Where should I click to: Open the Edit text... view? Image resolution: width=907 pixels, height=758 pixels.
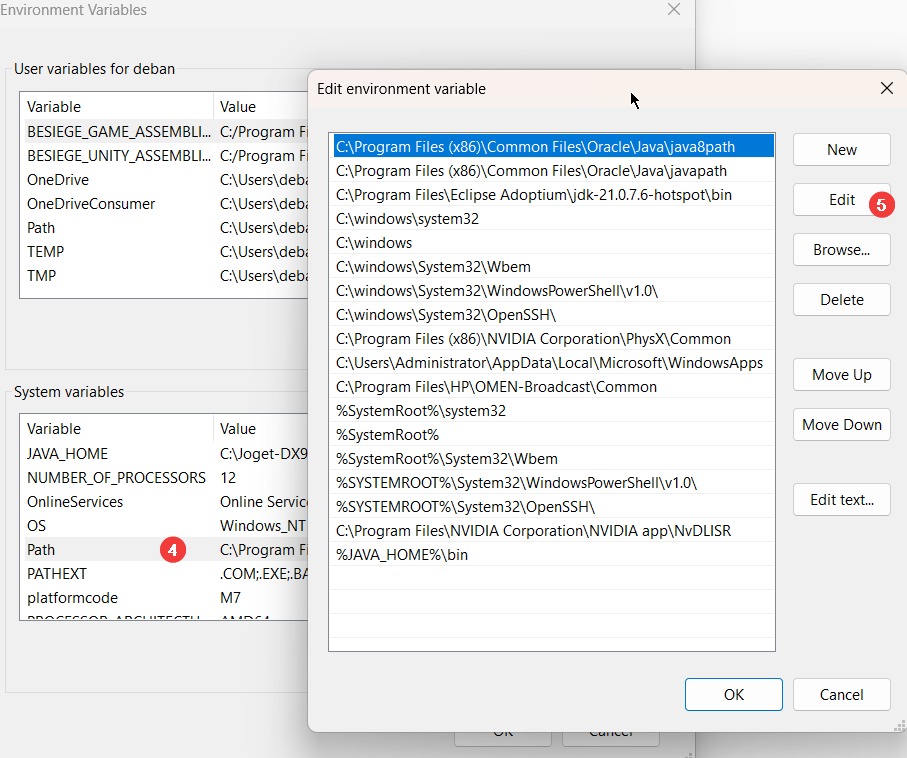tap(842, 500)
